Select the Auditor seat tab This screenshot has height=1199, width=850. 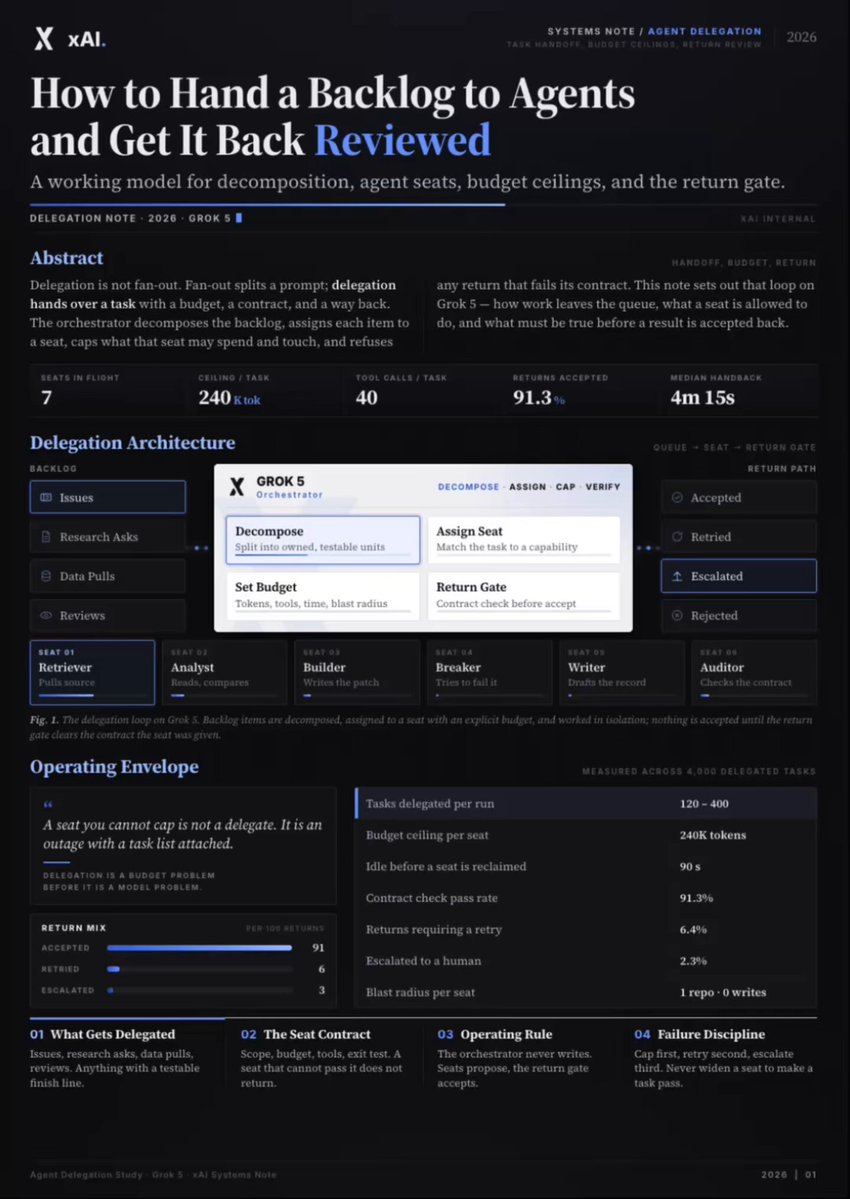(754, 672)
